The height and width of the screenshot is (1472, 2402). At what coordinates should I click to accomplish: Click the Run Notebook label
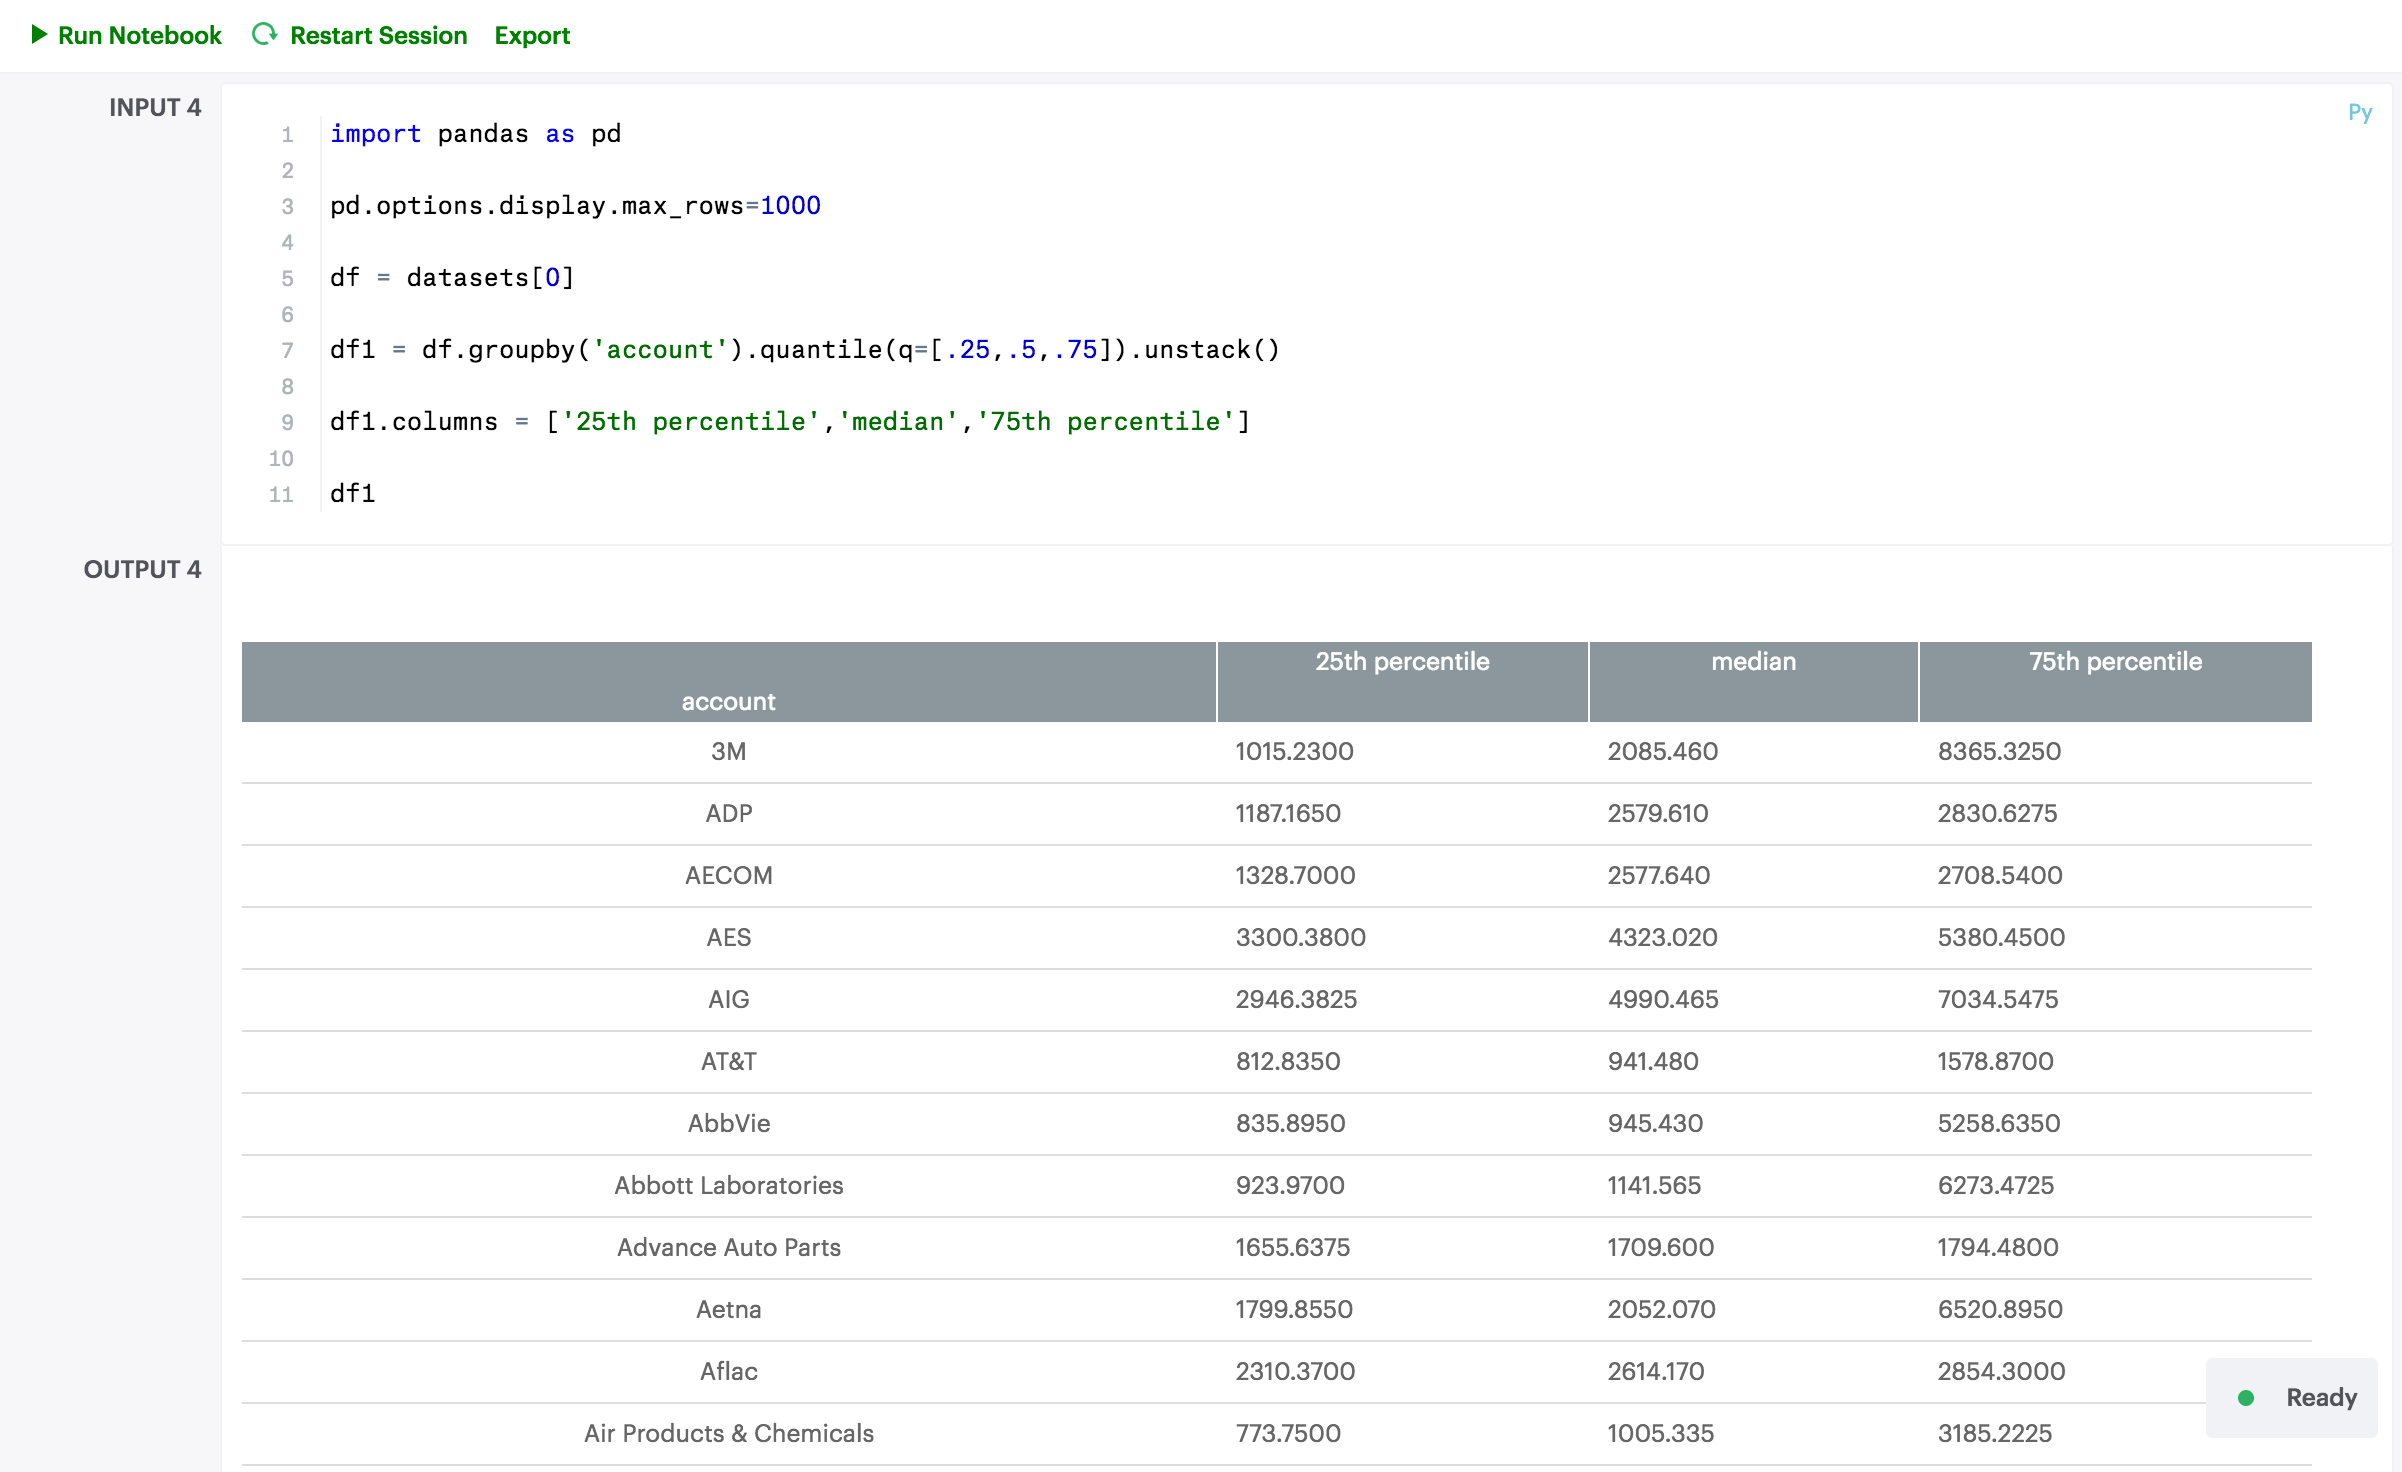[140, 35]
